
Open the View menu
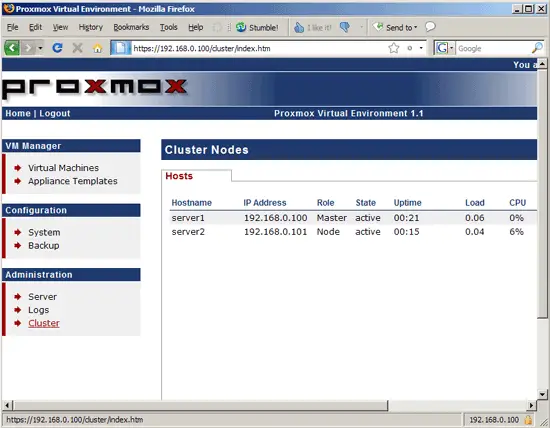pyautogui.click(x=60, y=27)
